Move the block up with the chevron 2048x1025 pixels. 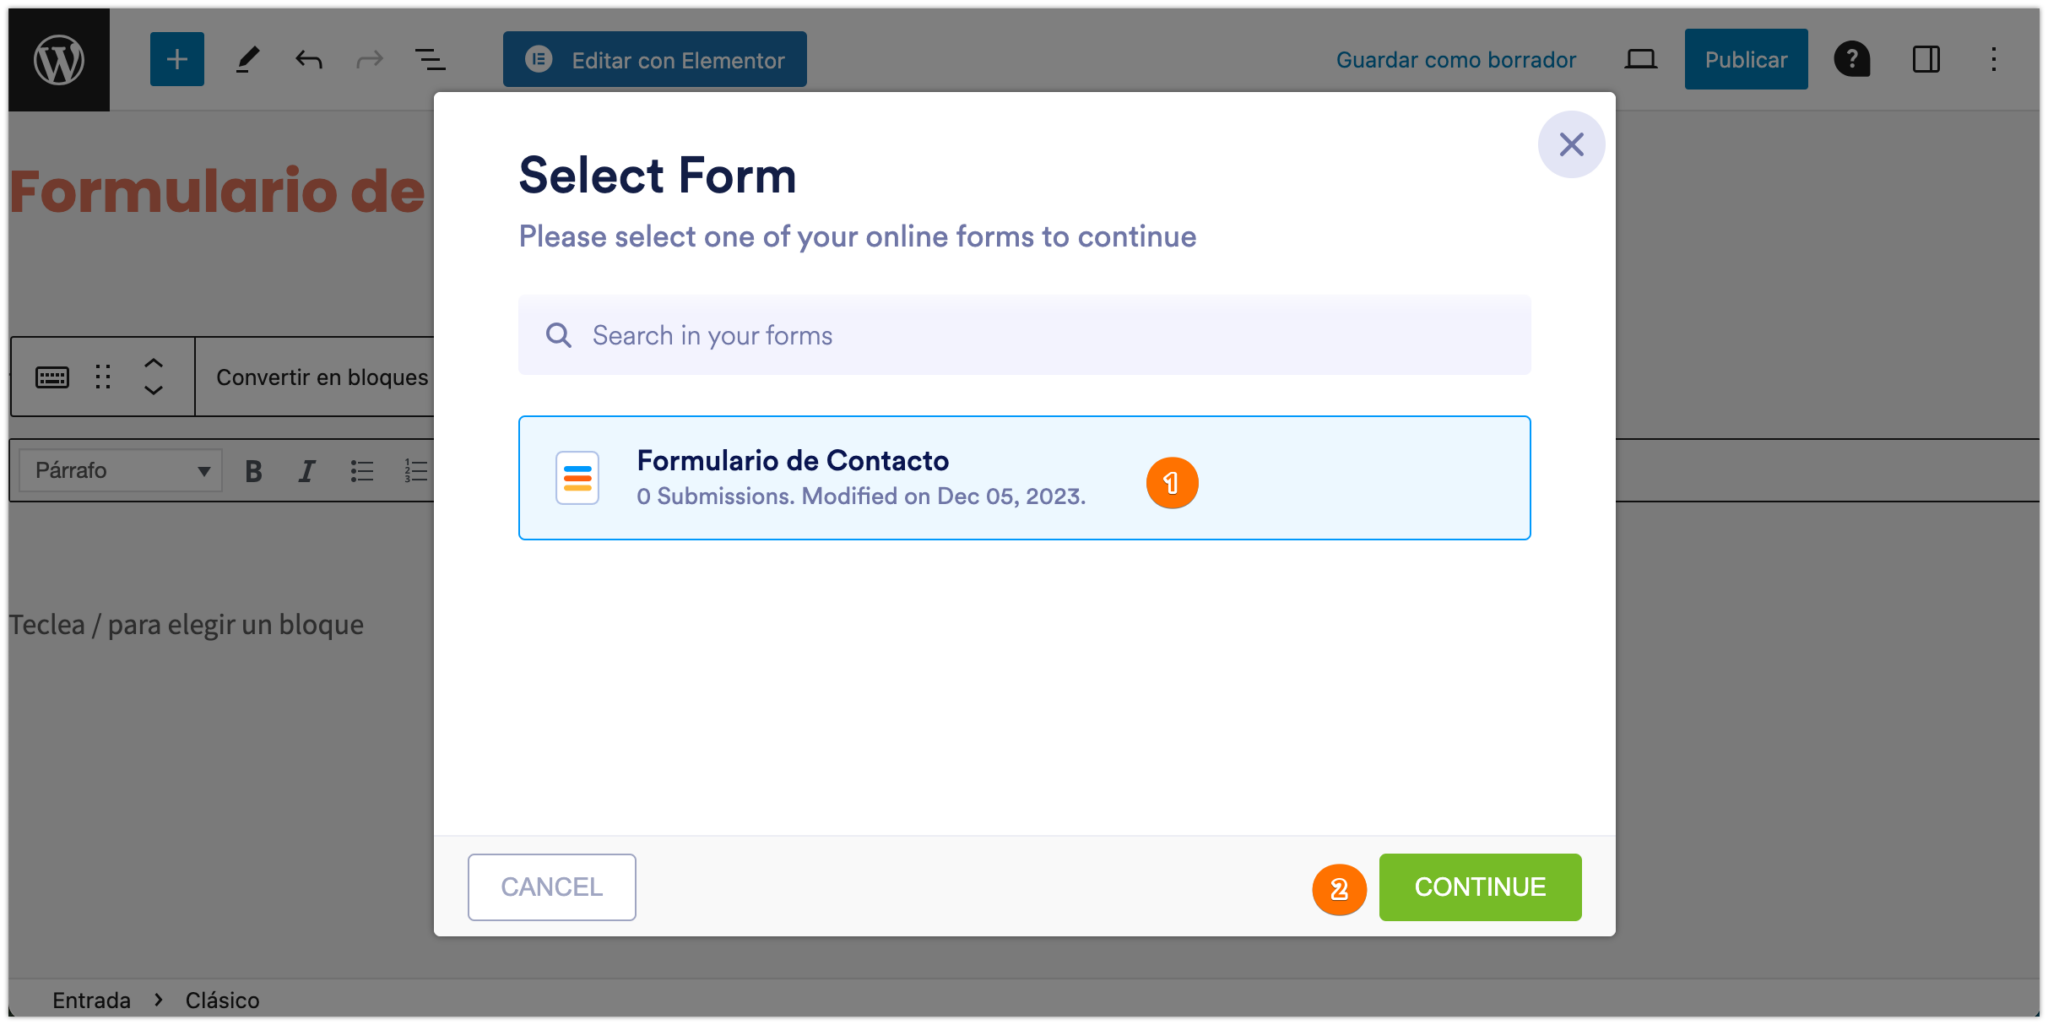pos(154,363)
